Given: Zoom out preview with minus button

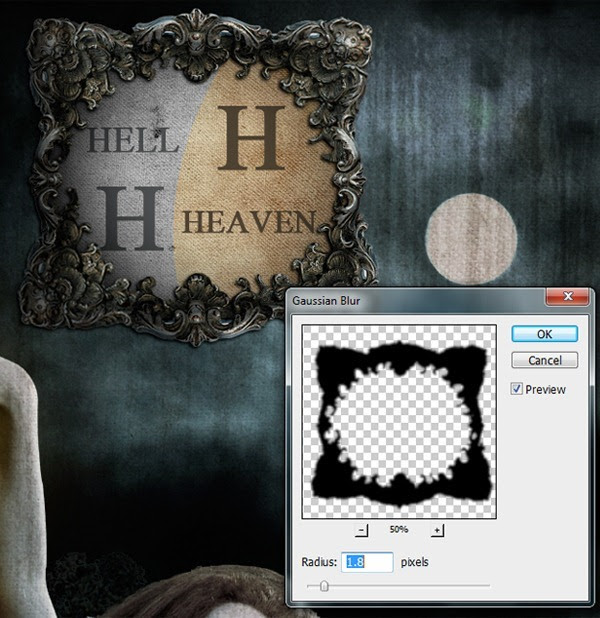Looking at the screenshot, I should click(x=361, y=531).
